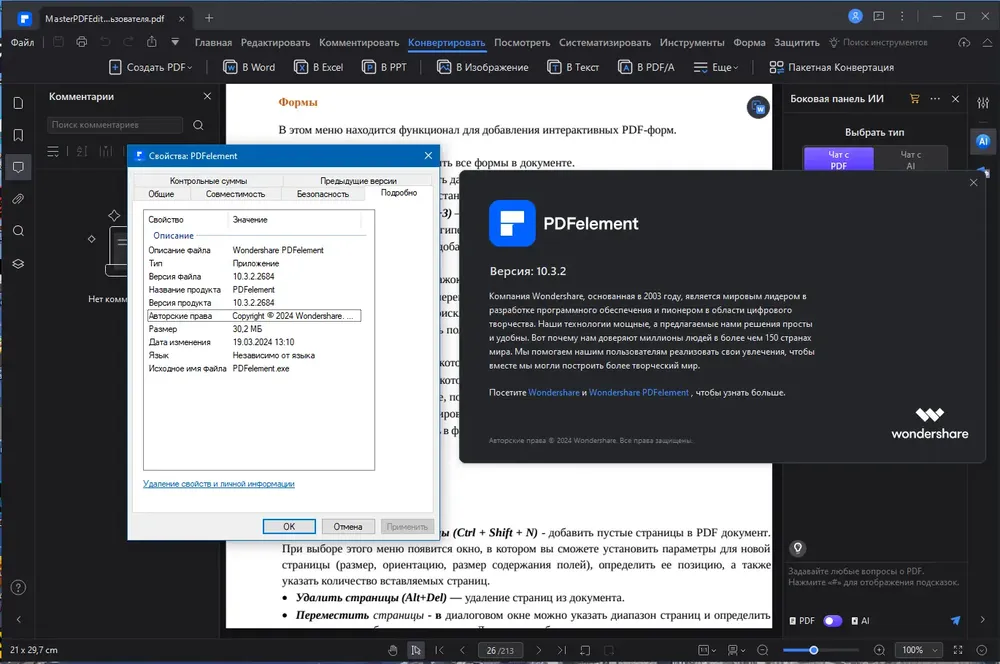Open the Security tab in properties dialog
The height and width of the screenshot is (664, 1000).
pos(323,194)
